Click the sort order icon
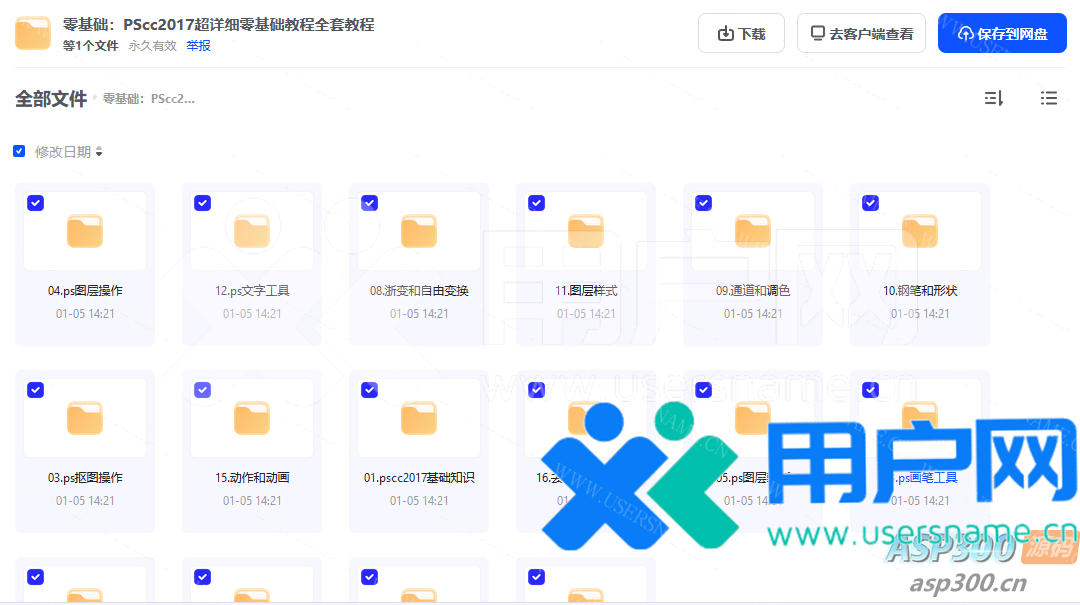The height and width of the screenshot is (605, 1080). click(993, 99)
